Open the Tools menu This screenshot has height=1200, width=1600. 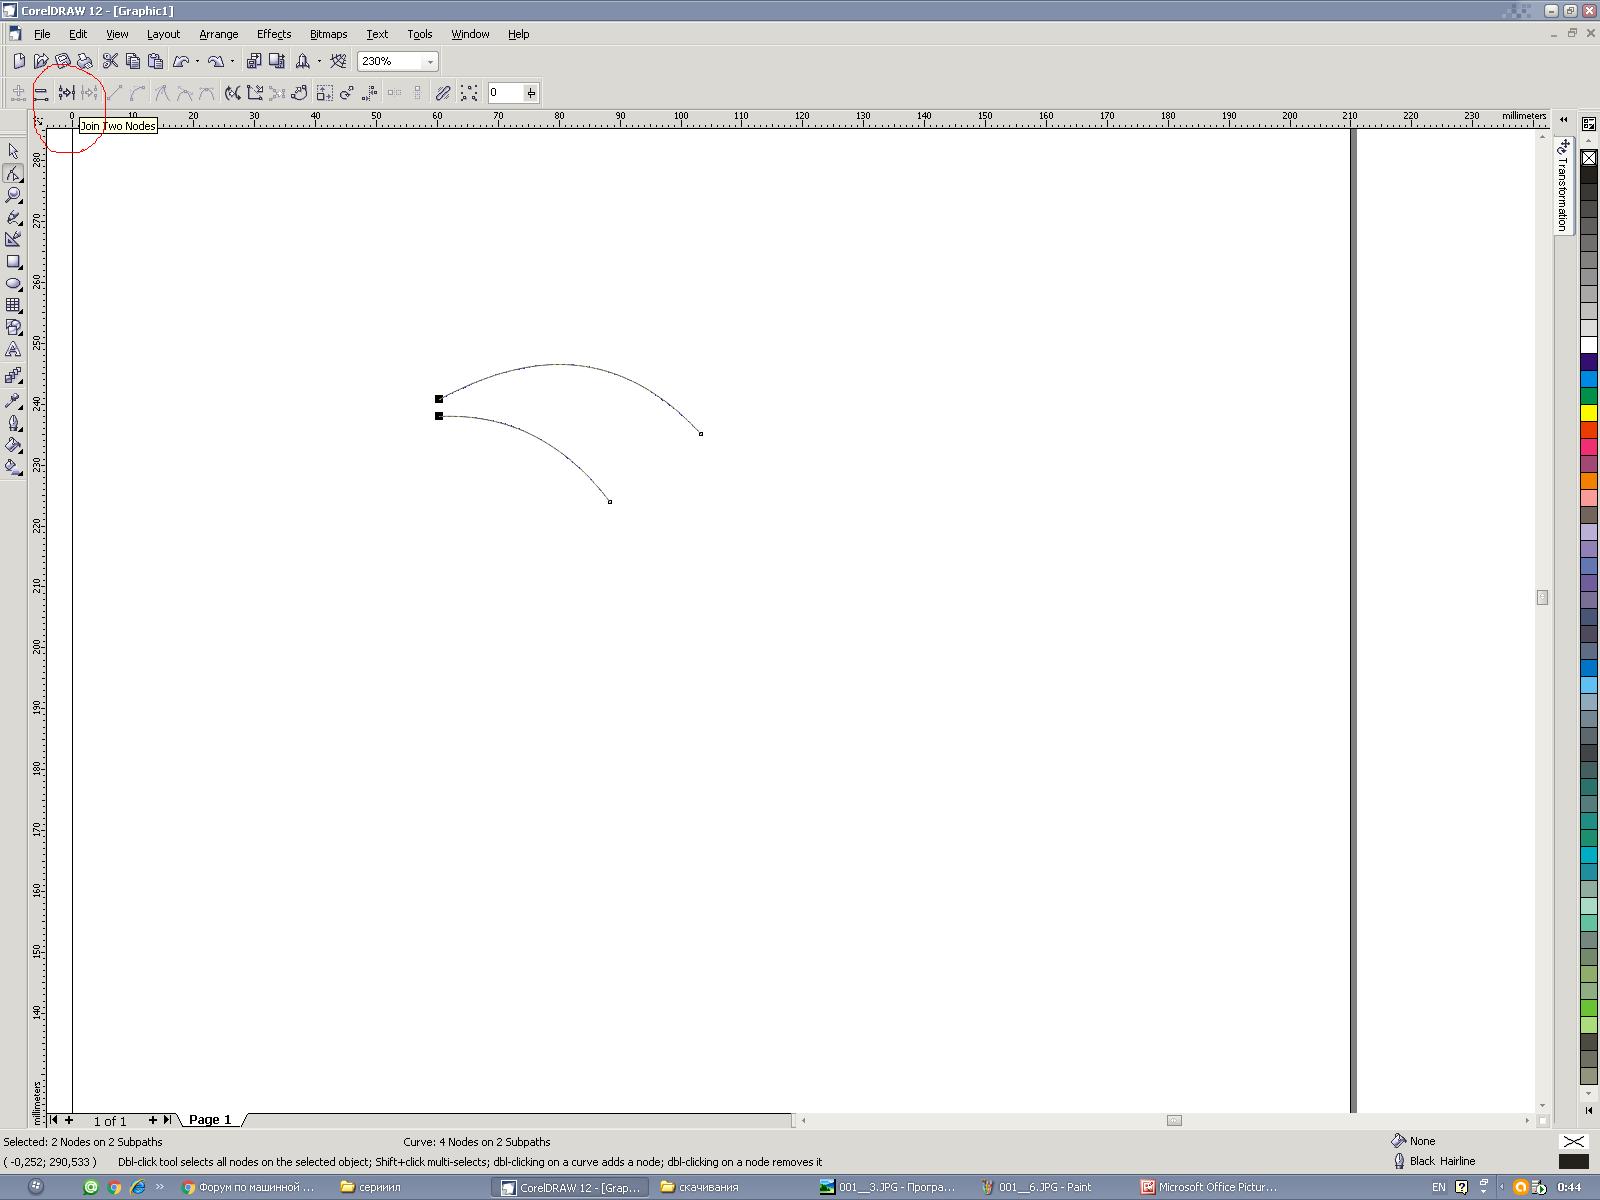[420, 34]
